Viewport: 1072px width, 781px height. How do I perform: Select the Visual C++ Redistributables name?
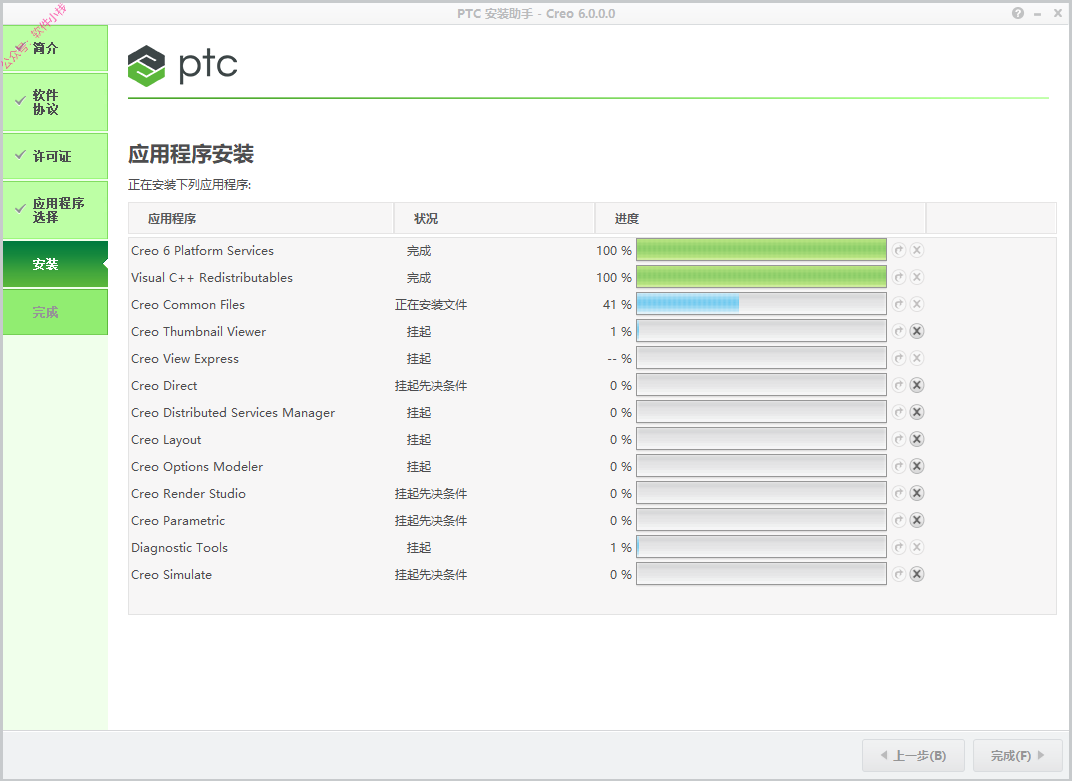(212, 278)
